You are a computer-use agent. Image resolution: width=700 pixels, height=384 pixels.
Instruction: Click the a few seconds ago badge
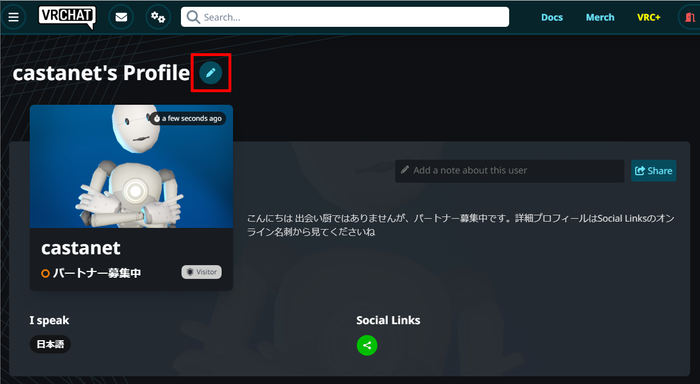(188, 118)
